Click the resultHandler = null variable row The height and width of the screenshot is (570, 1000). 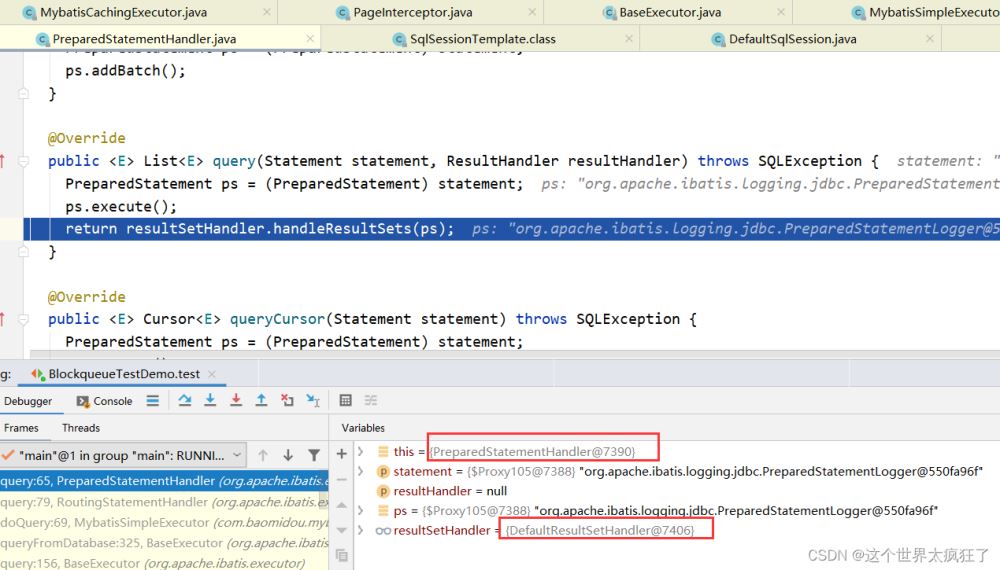(x=676, y=491)
